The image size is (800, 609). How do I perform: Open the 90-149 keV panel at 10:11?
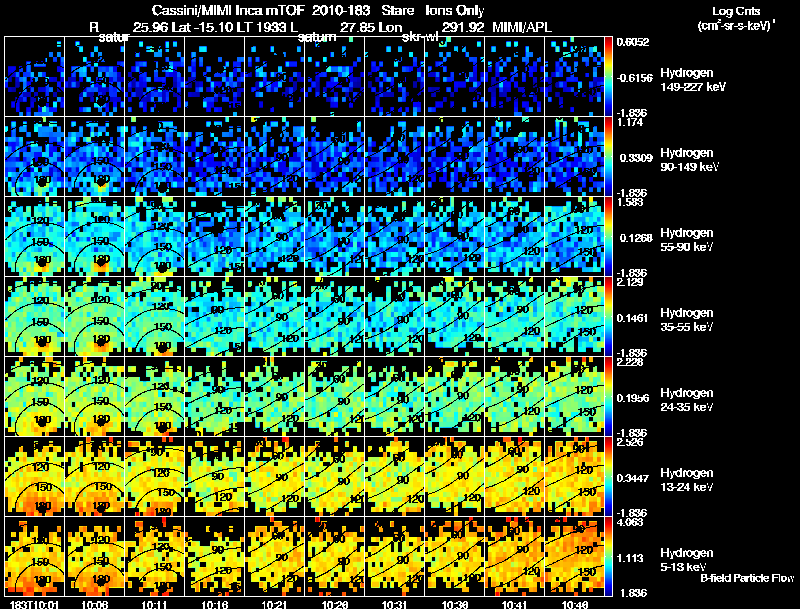pyautogui.click(x=155, y=157)
